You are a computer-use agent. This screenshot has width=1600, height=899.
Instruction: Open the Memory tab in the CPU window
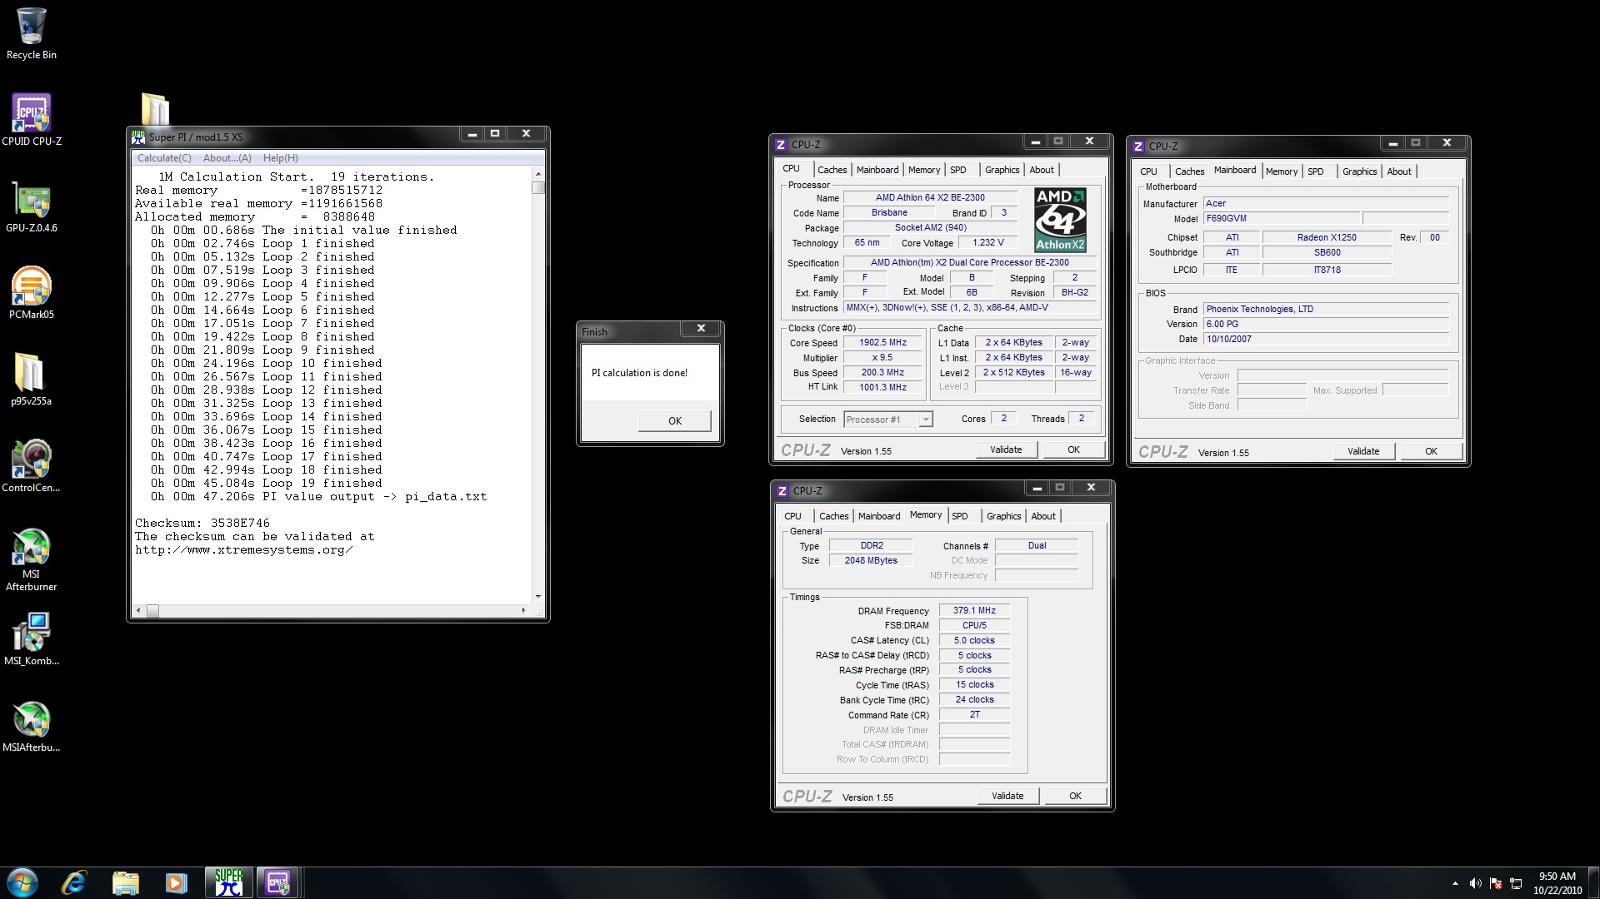[x=924, y=170]
